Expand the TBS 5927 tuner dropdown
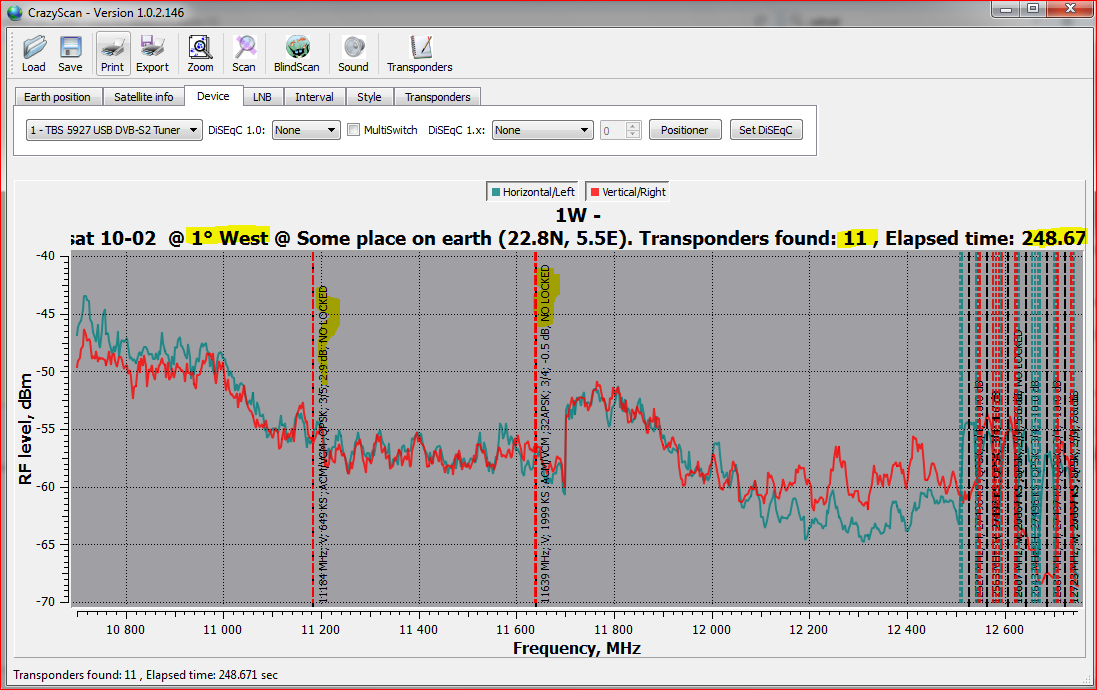1097x690 pixels. [114, 130]
